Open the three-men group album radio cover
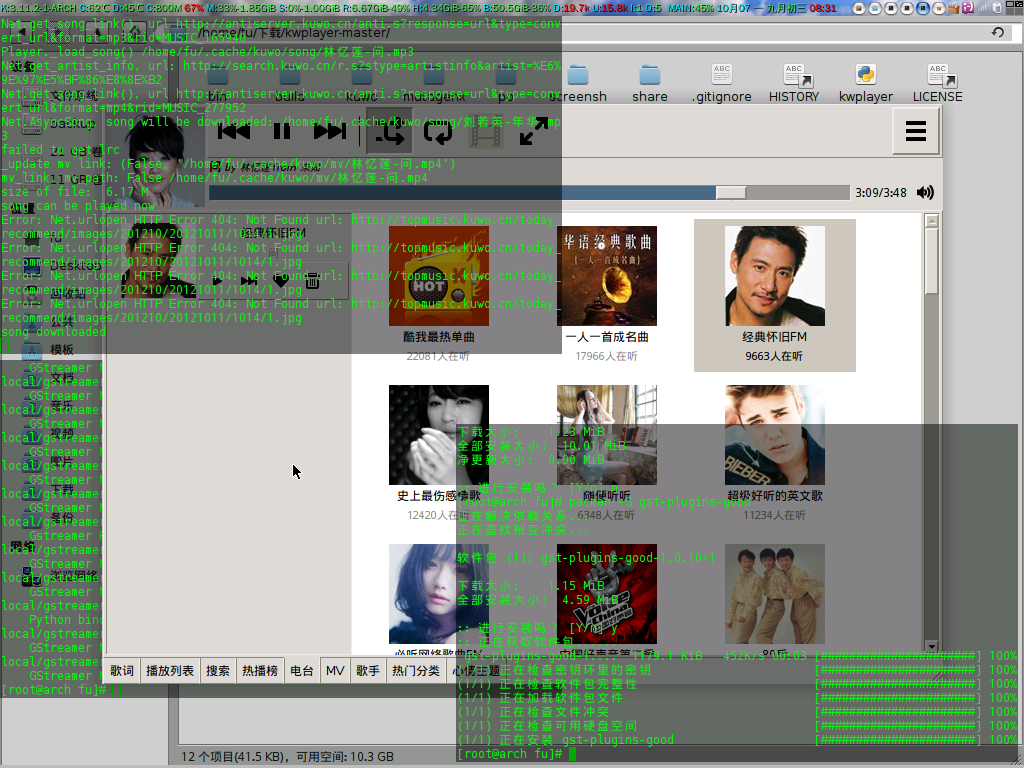The height and width of the screenshot is (768, 1024). pyautogui.click(x=775, y=594)
